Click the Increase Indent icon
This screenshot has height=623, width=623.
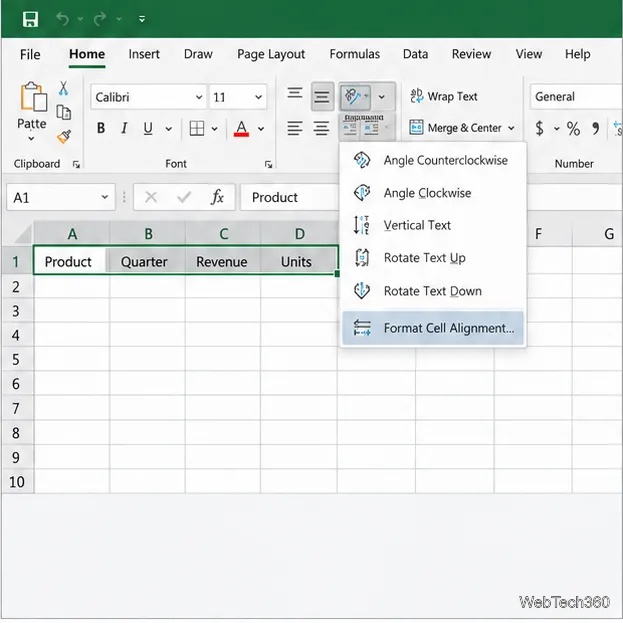pyautogui.click(x=371, y=128)
